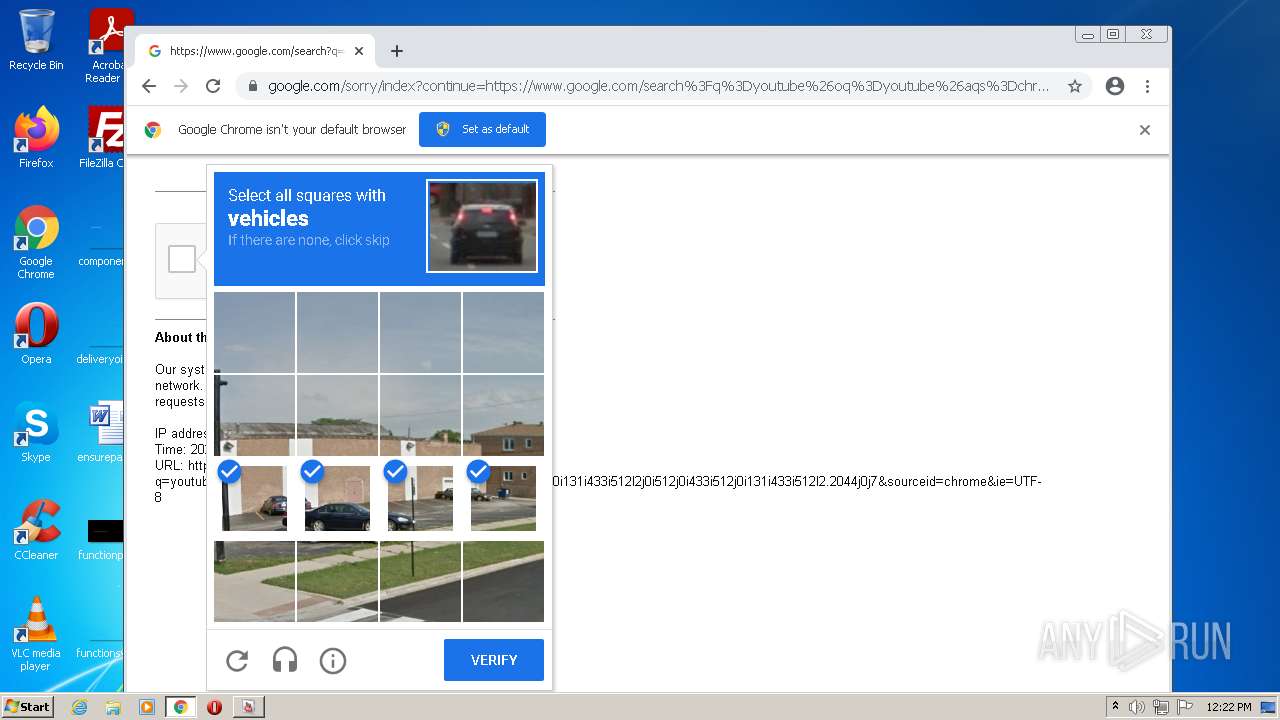Click the taskbar clock 12:22 PM

[x=1229, y=707]
